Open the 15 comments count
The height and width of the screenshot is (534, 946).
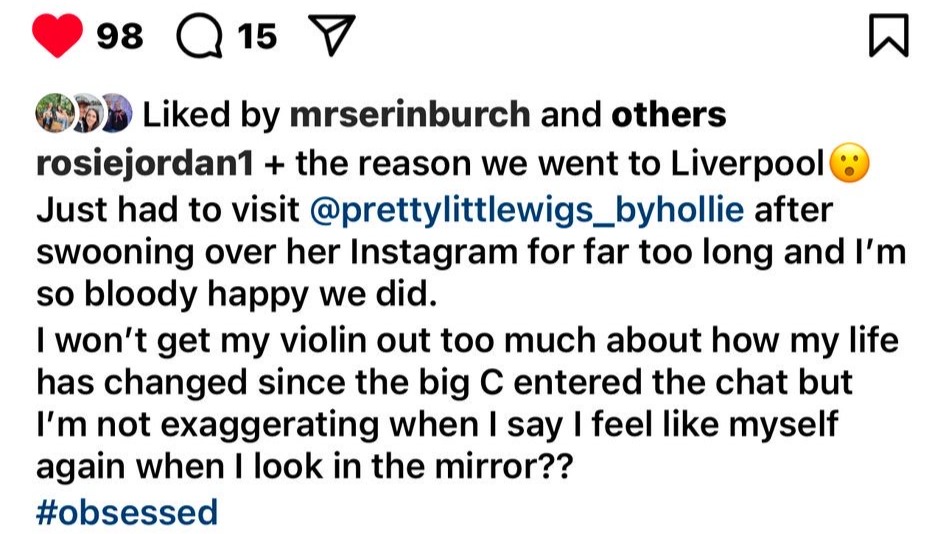(258, 37)
